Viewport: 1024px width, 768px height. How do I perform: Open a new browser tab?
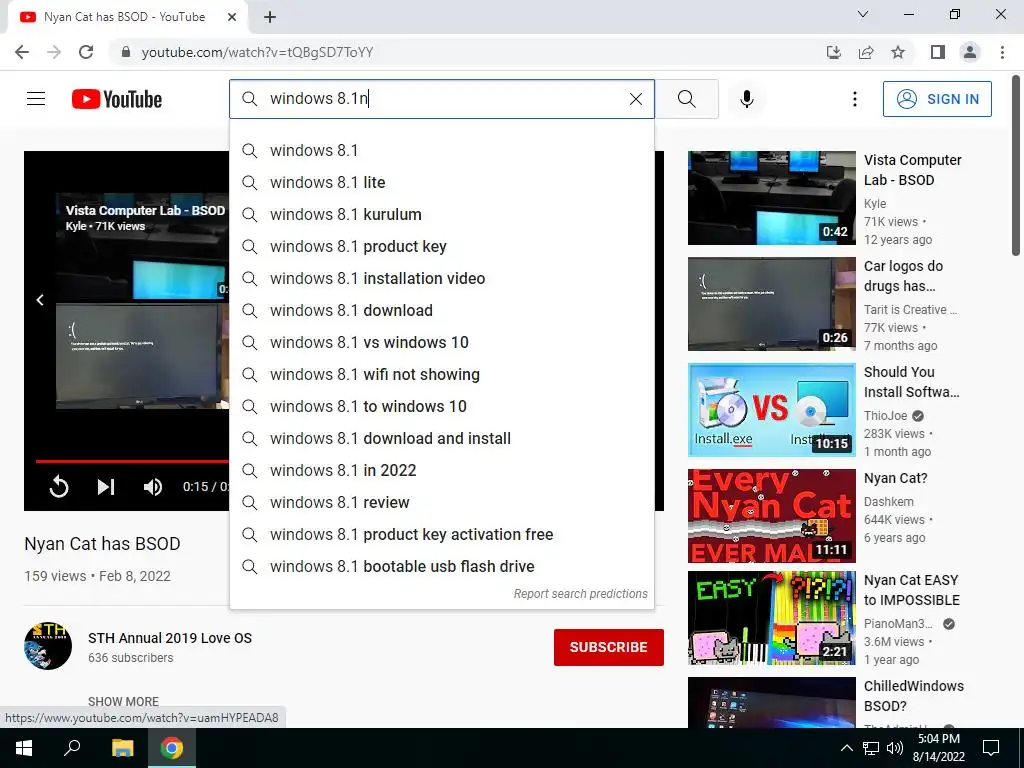click(x=270, y=17)
